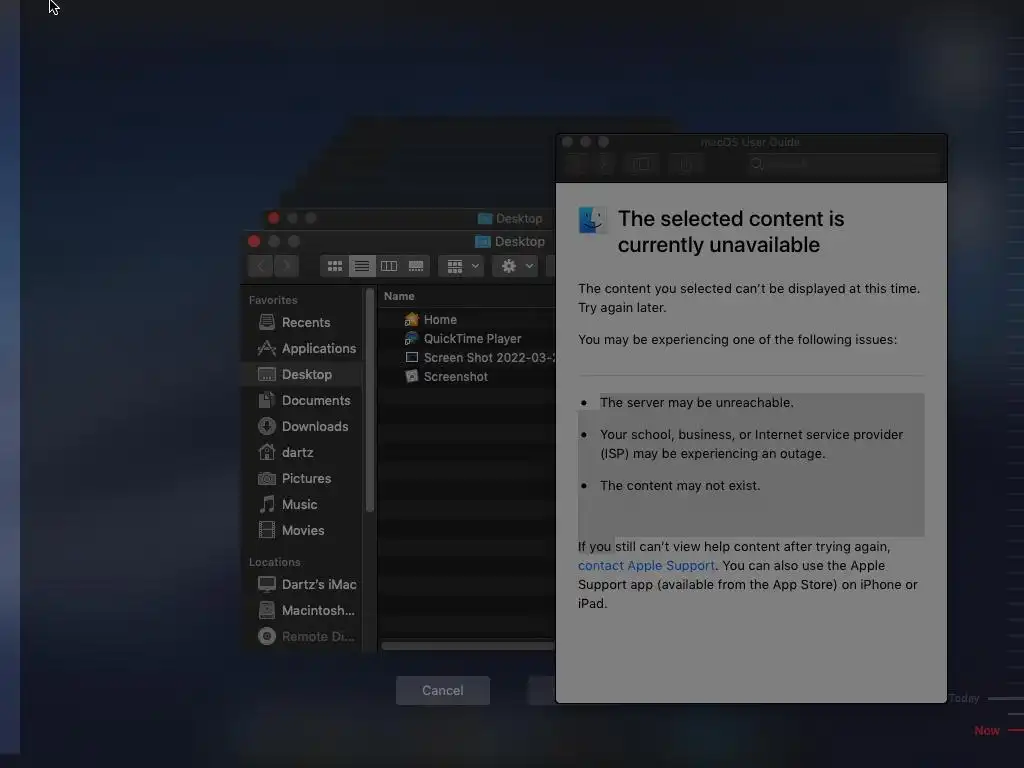Image resolution: width=1024 pixels, height=768 pixels.
Task: Open Movies in Finder sidebar
Action: [x=301, y=530]
